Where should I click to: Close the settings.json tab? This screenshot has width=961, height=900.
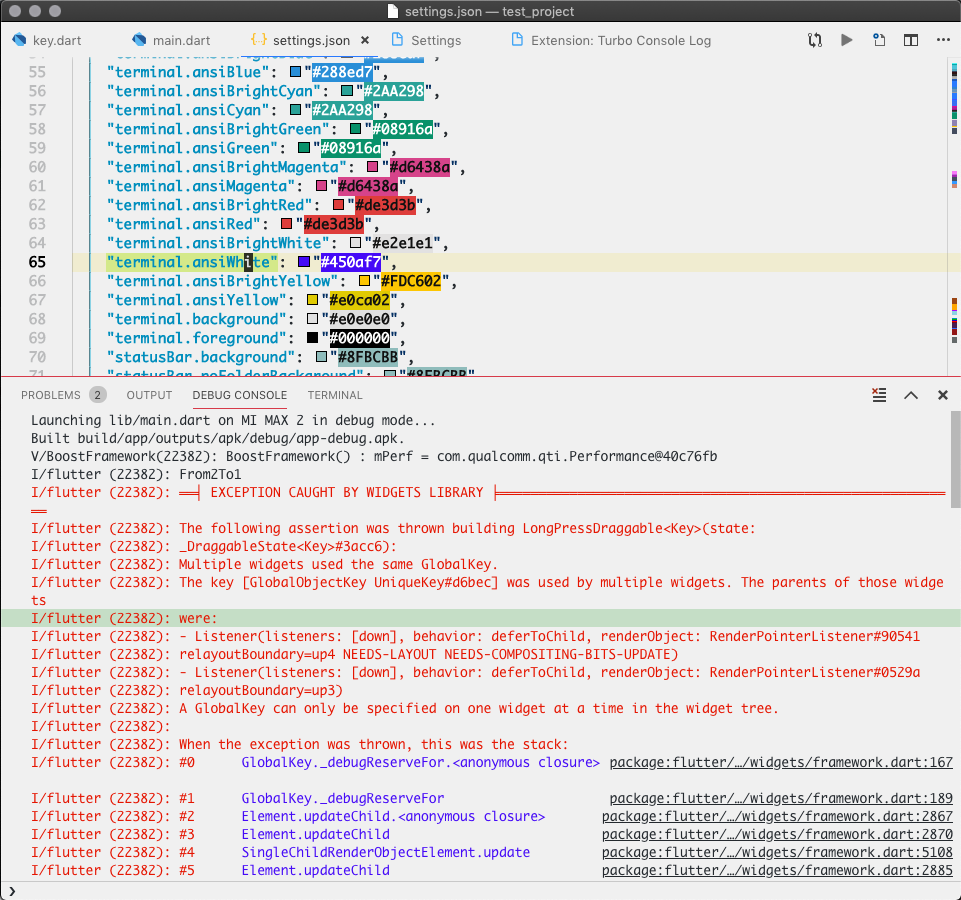click(x=364, y=40)
